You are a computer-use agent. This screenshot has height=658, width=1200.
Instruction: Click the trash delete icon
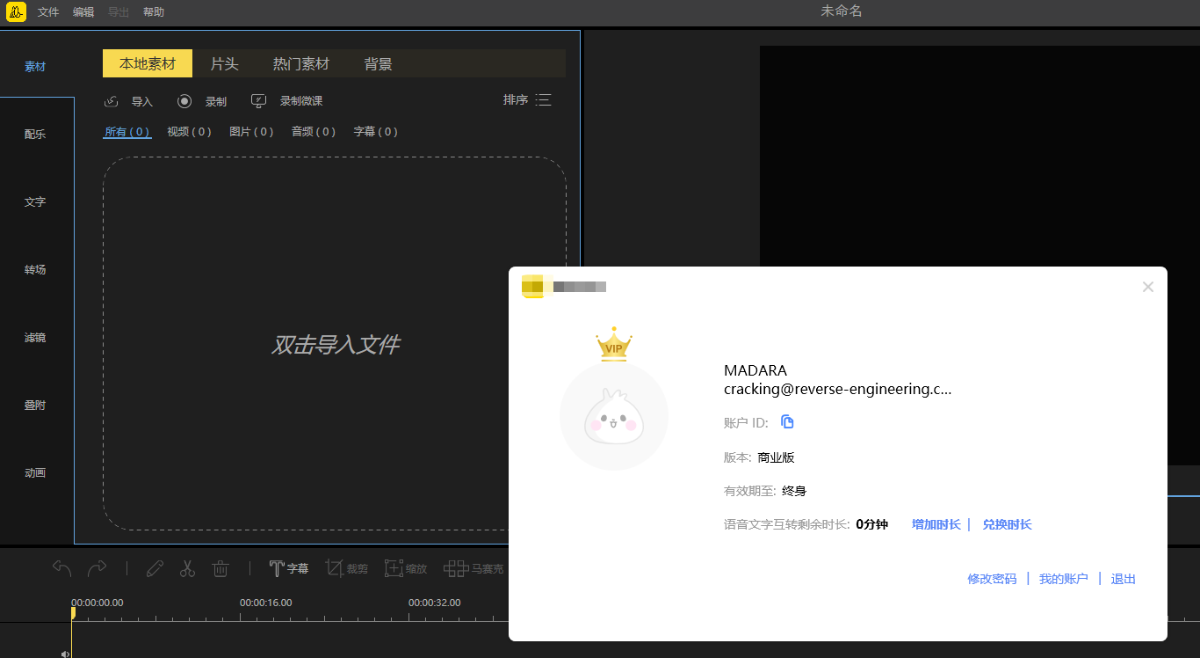pos(221,568)
